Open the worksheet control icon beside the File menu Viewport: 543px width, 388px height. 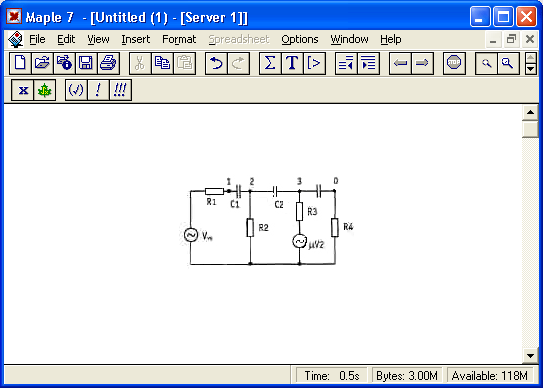click(x=16, y=39)
